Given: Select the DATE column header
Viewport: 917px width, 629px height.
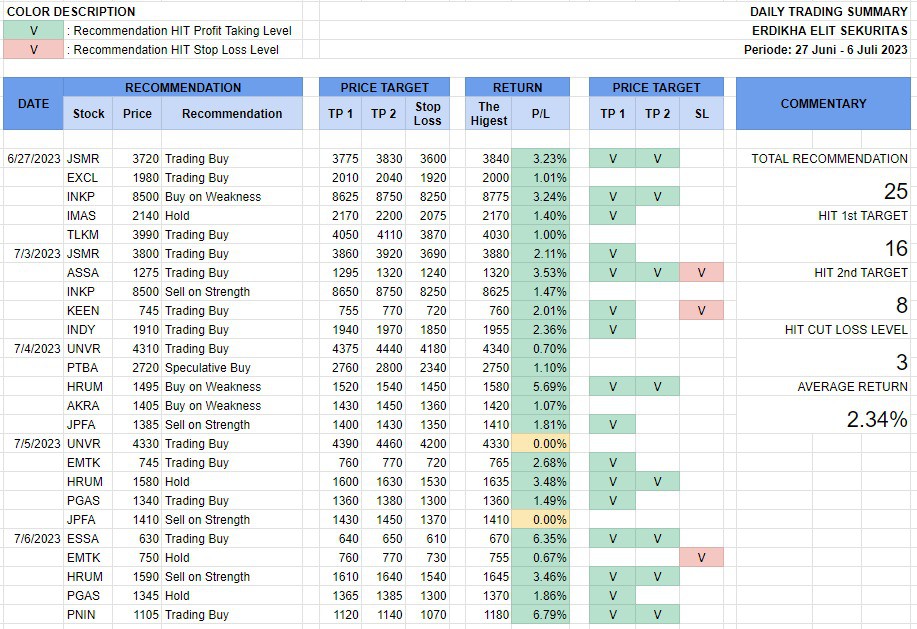Looking at the screenshot, I should [x=33, y=103].
